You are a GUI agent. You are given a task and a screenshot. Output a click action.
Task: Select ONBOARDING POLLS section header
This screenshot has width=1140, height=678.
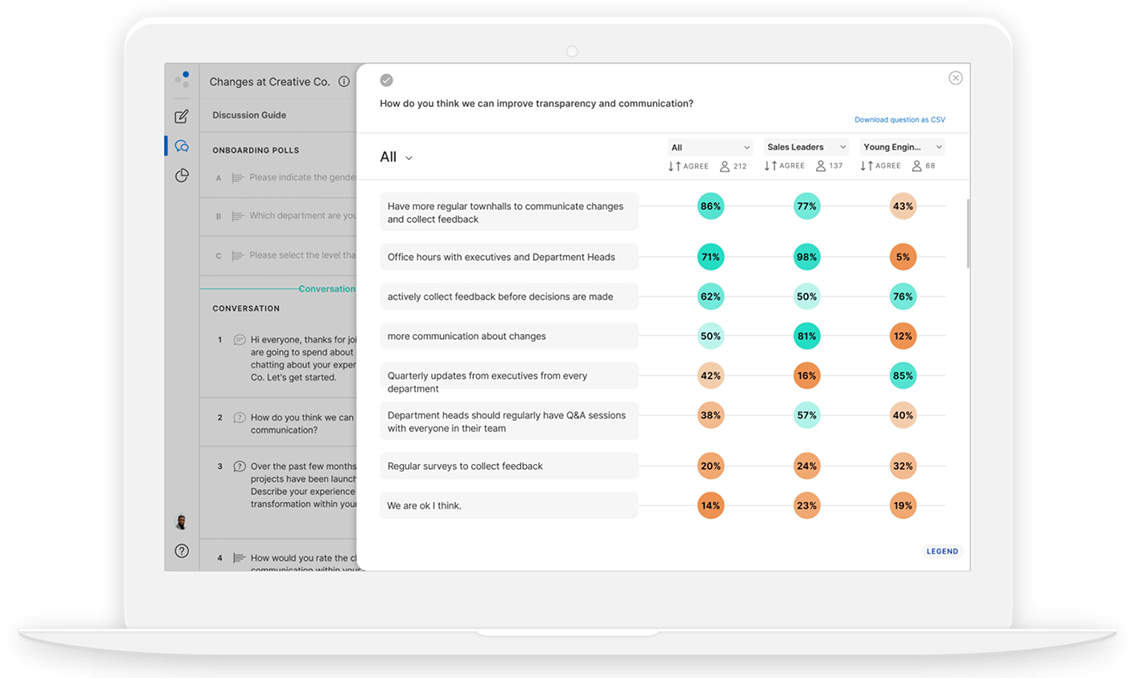(255, 150)
